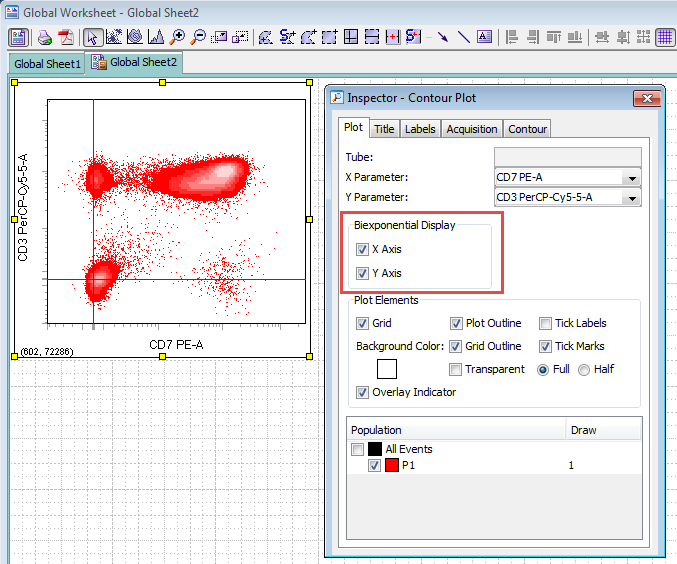Click the zoom in magnifier
Image resolution: width=677 pixels, height=564 pixels.
pos(177,38)
